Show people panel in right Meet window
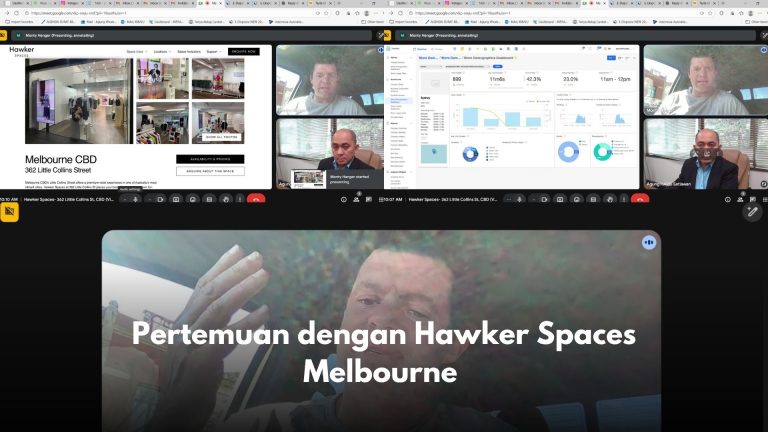The width and height of the screenshot is (768, 432). click(740, 199)
